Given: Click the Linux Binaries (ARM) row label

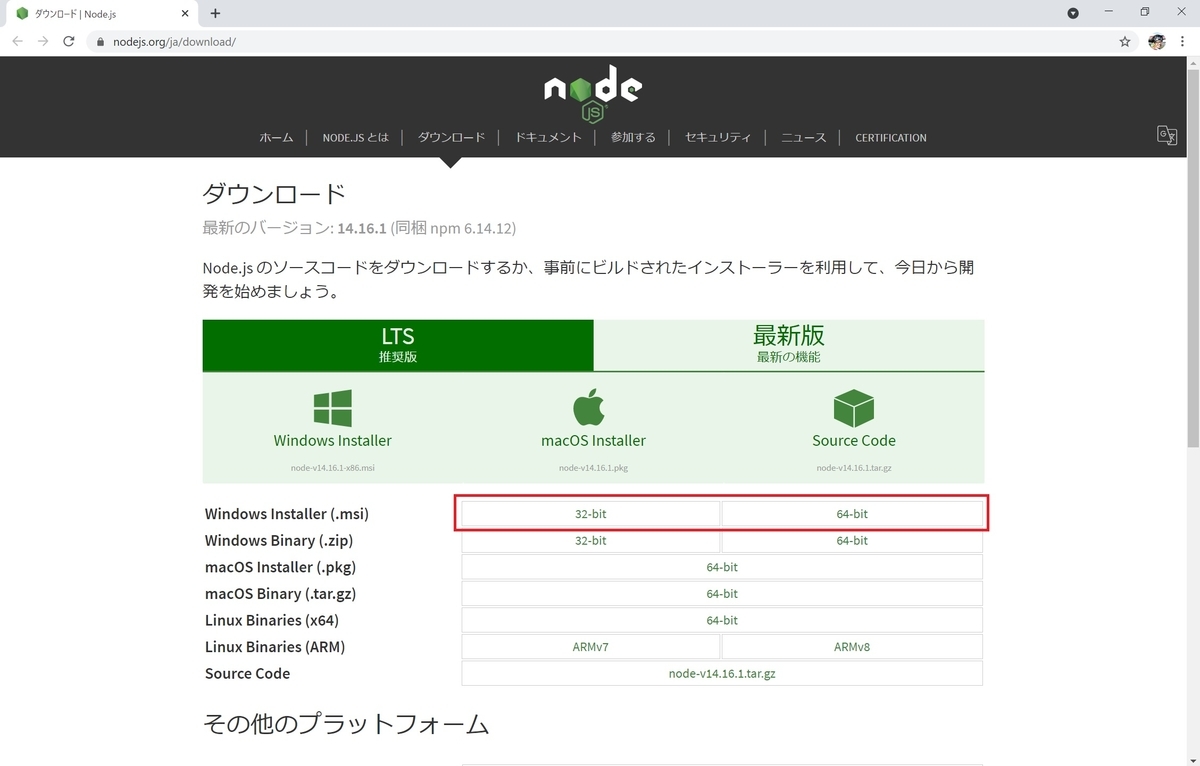Looking at the screenshot, I should click(275, 647).
